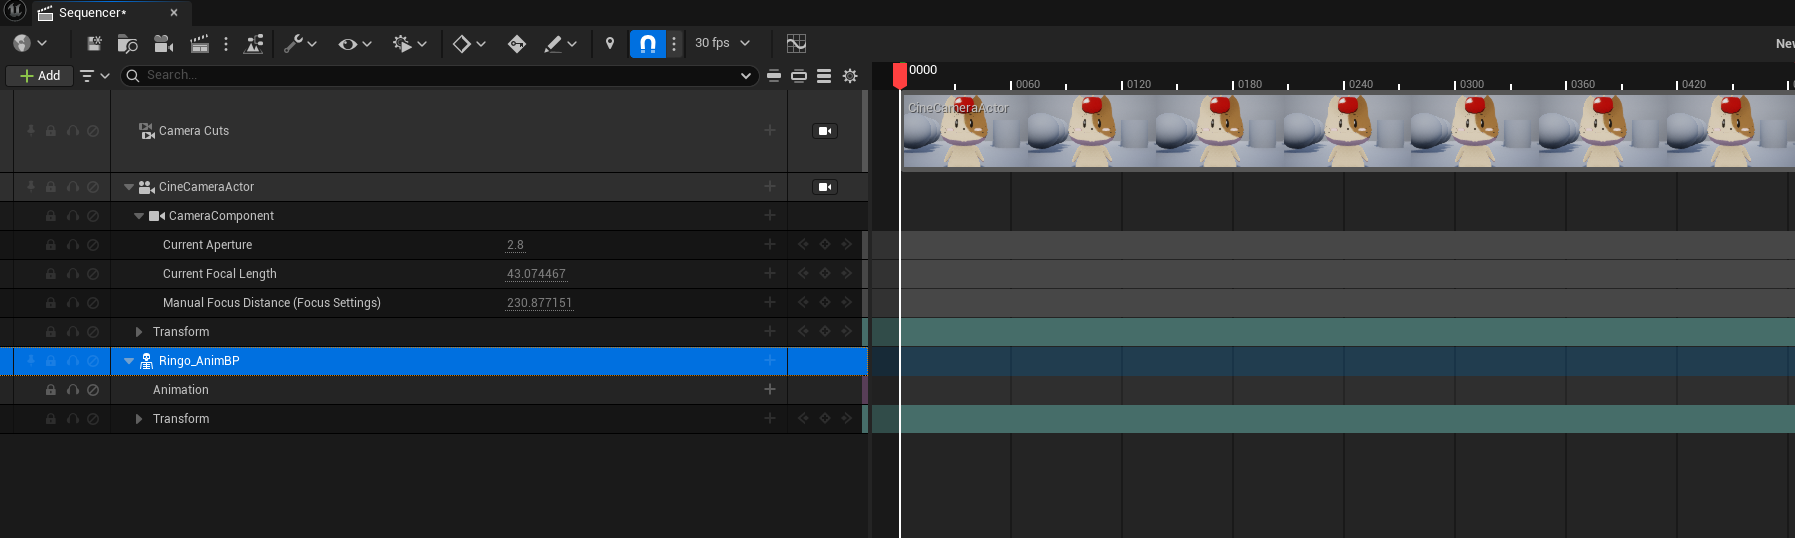
Task: Click the red playhead at frame 0000
Action: pos(900,73)
